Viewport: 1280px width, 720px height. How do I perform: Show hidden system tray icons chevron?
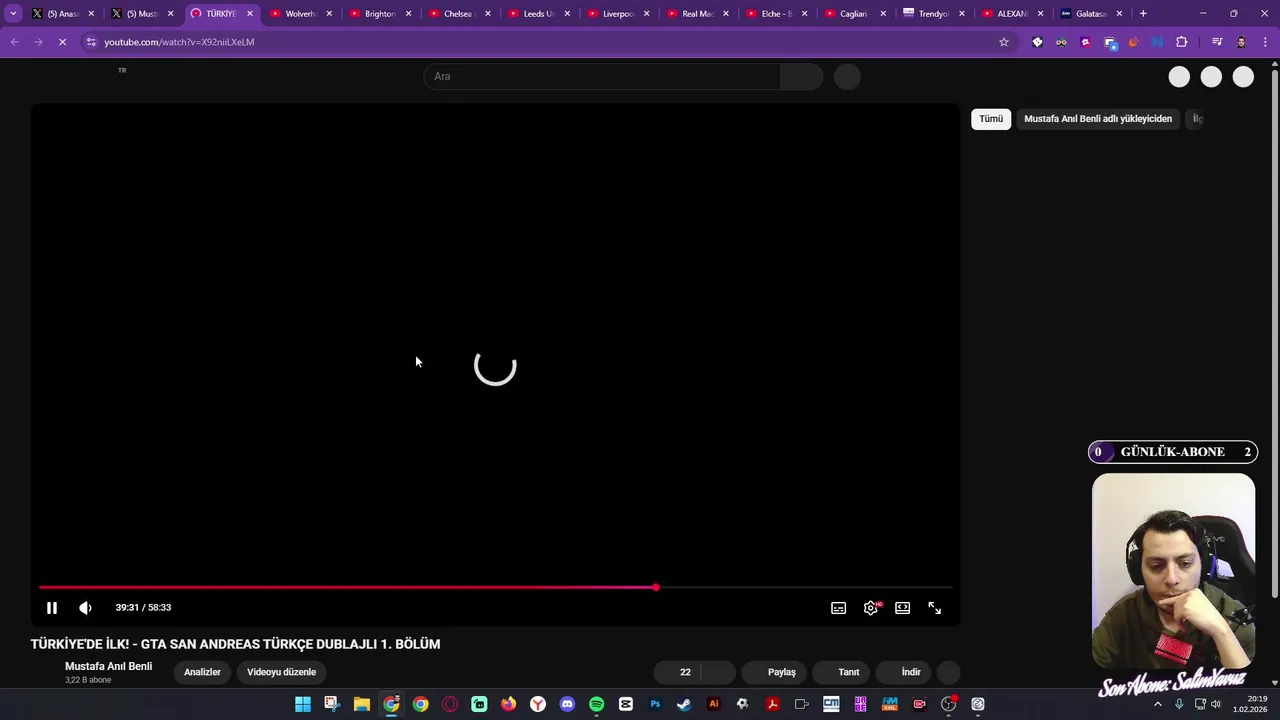pos(1158,704)
